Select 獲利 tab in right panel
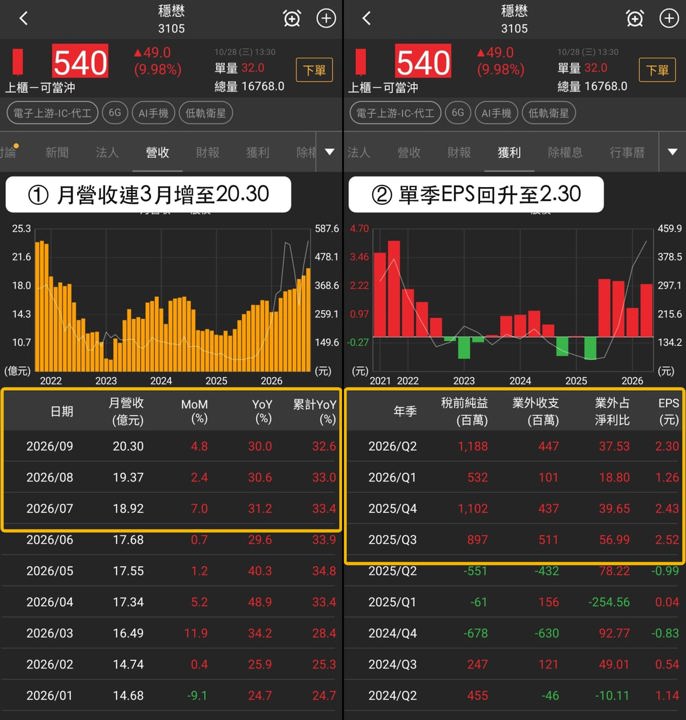 pos(509,152)
